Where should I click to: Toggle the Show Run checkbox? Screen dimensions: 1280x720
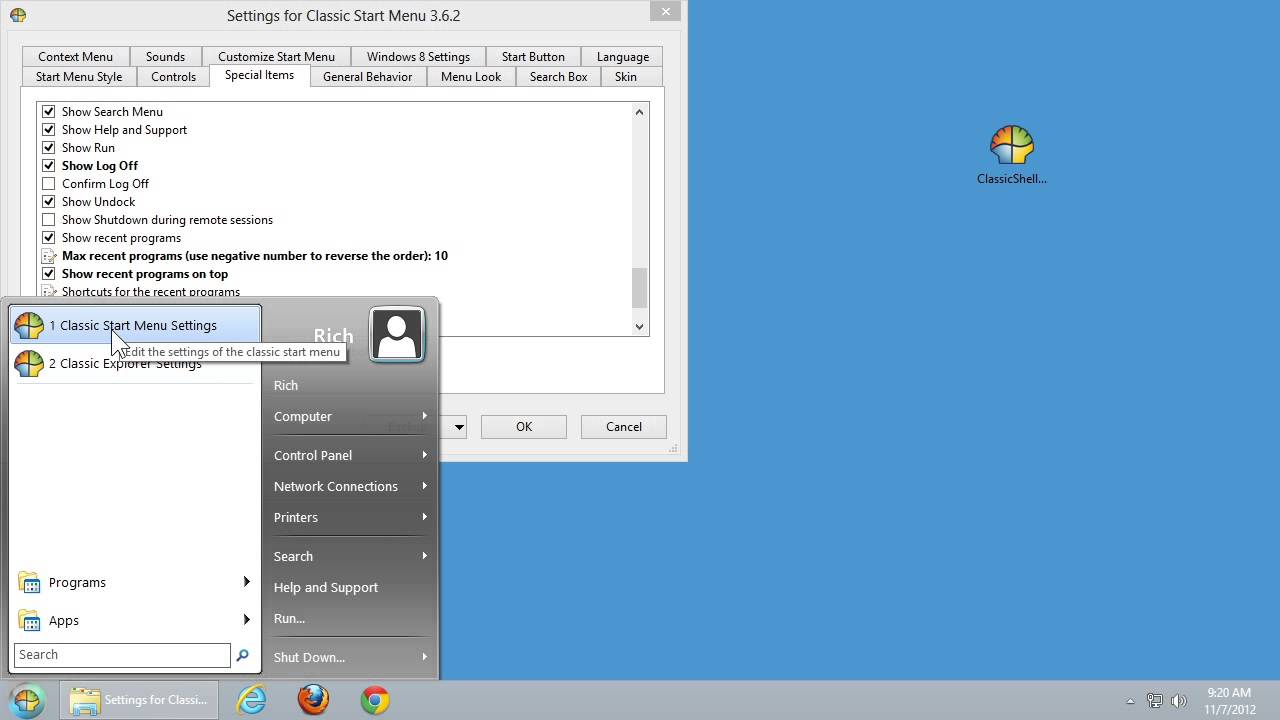48,148
